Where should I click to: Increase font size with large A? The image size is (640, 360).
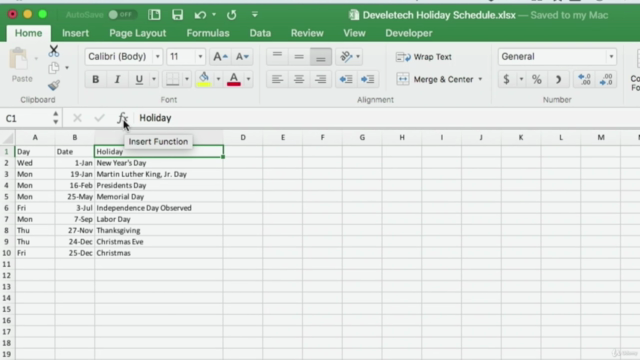click(x=220, y=57)
